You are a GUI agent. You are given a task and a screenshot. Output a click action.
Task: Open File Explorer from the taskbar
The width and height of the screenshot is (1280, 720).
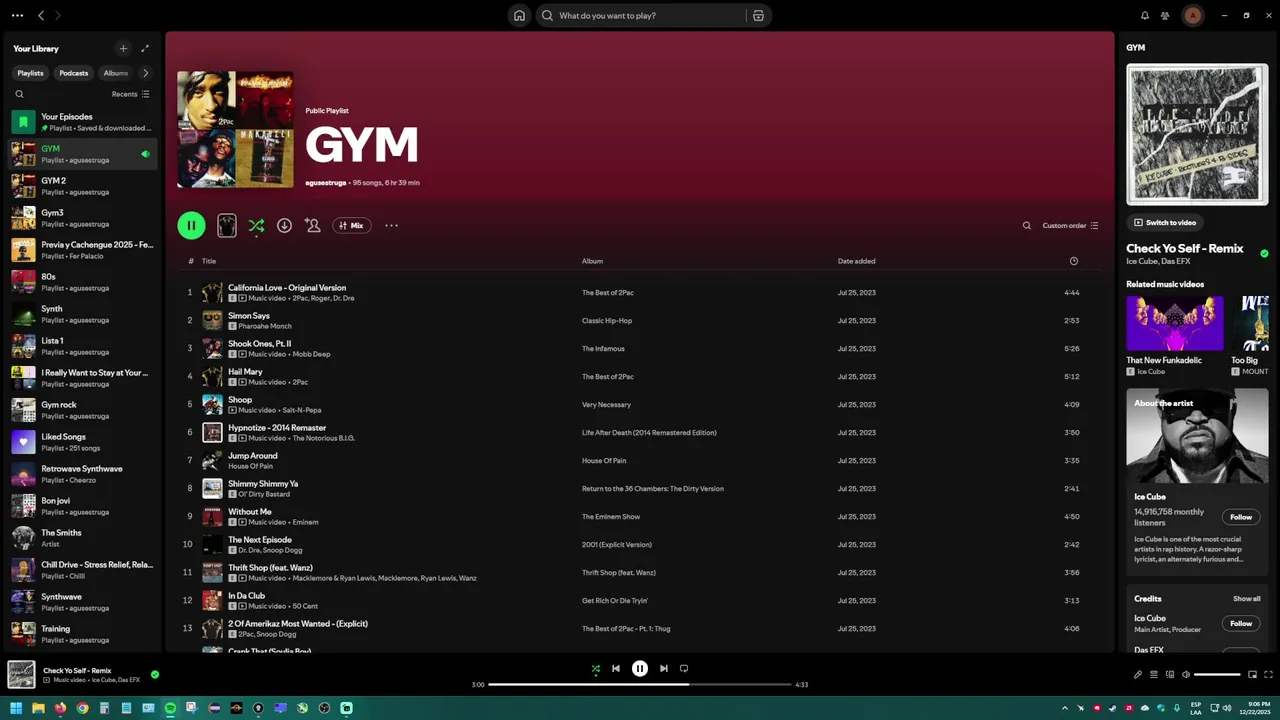(38, 708)
